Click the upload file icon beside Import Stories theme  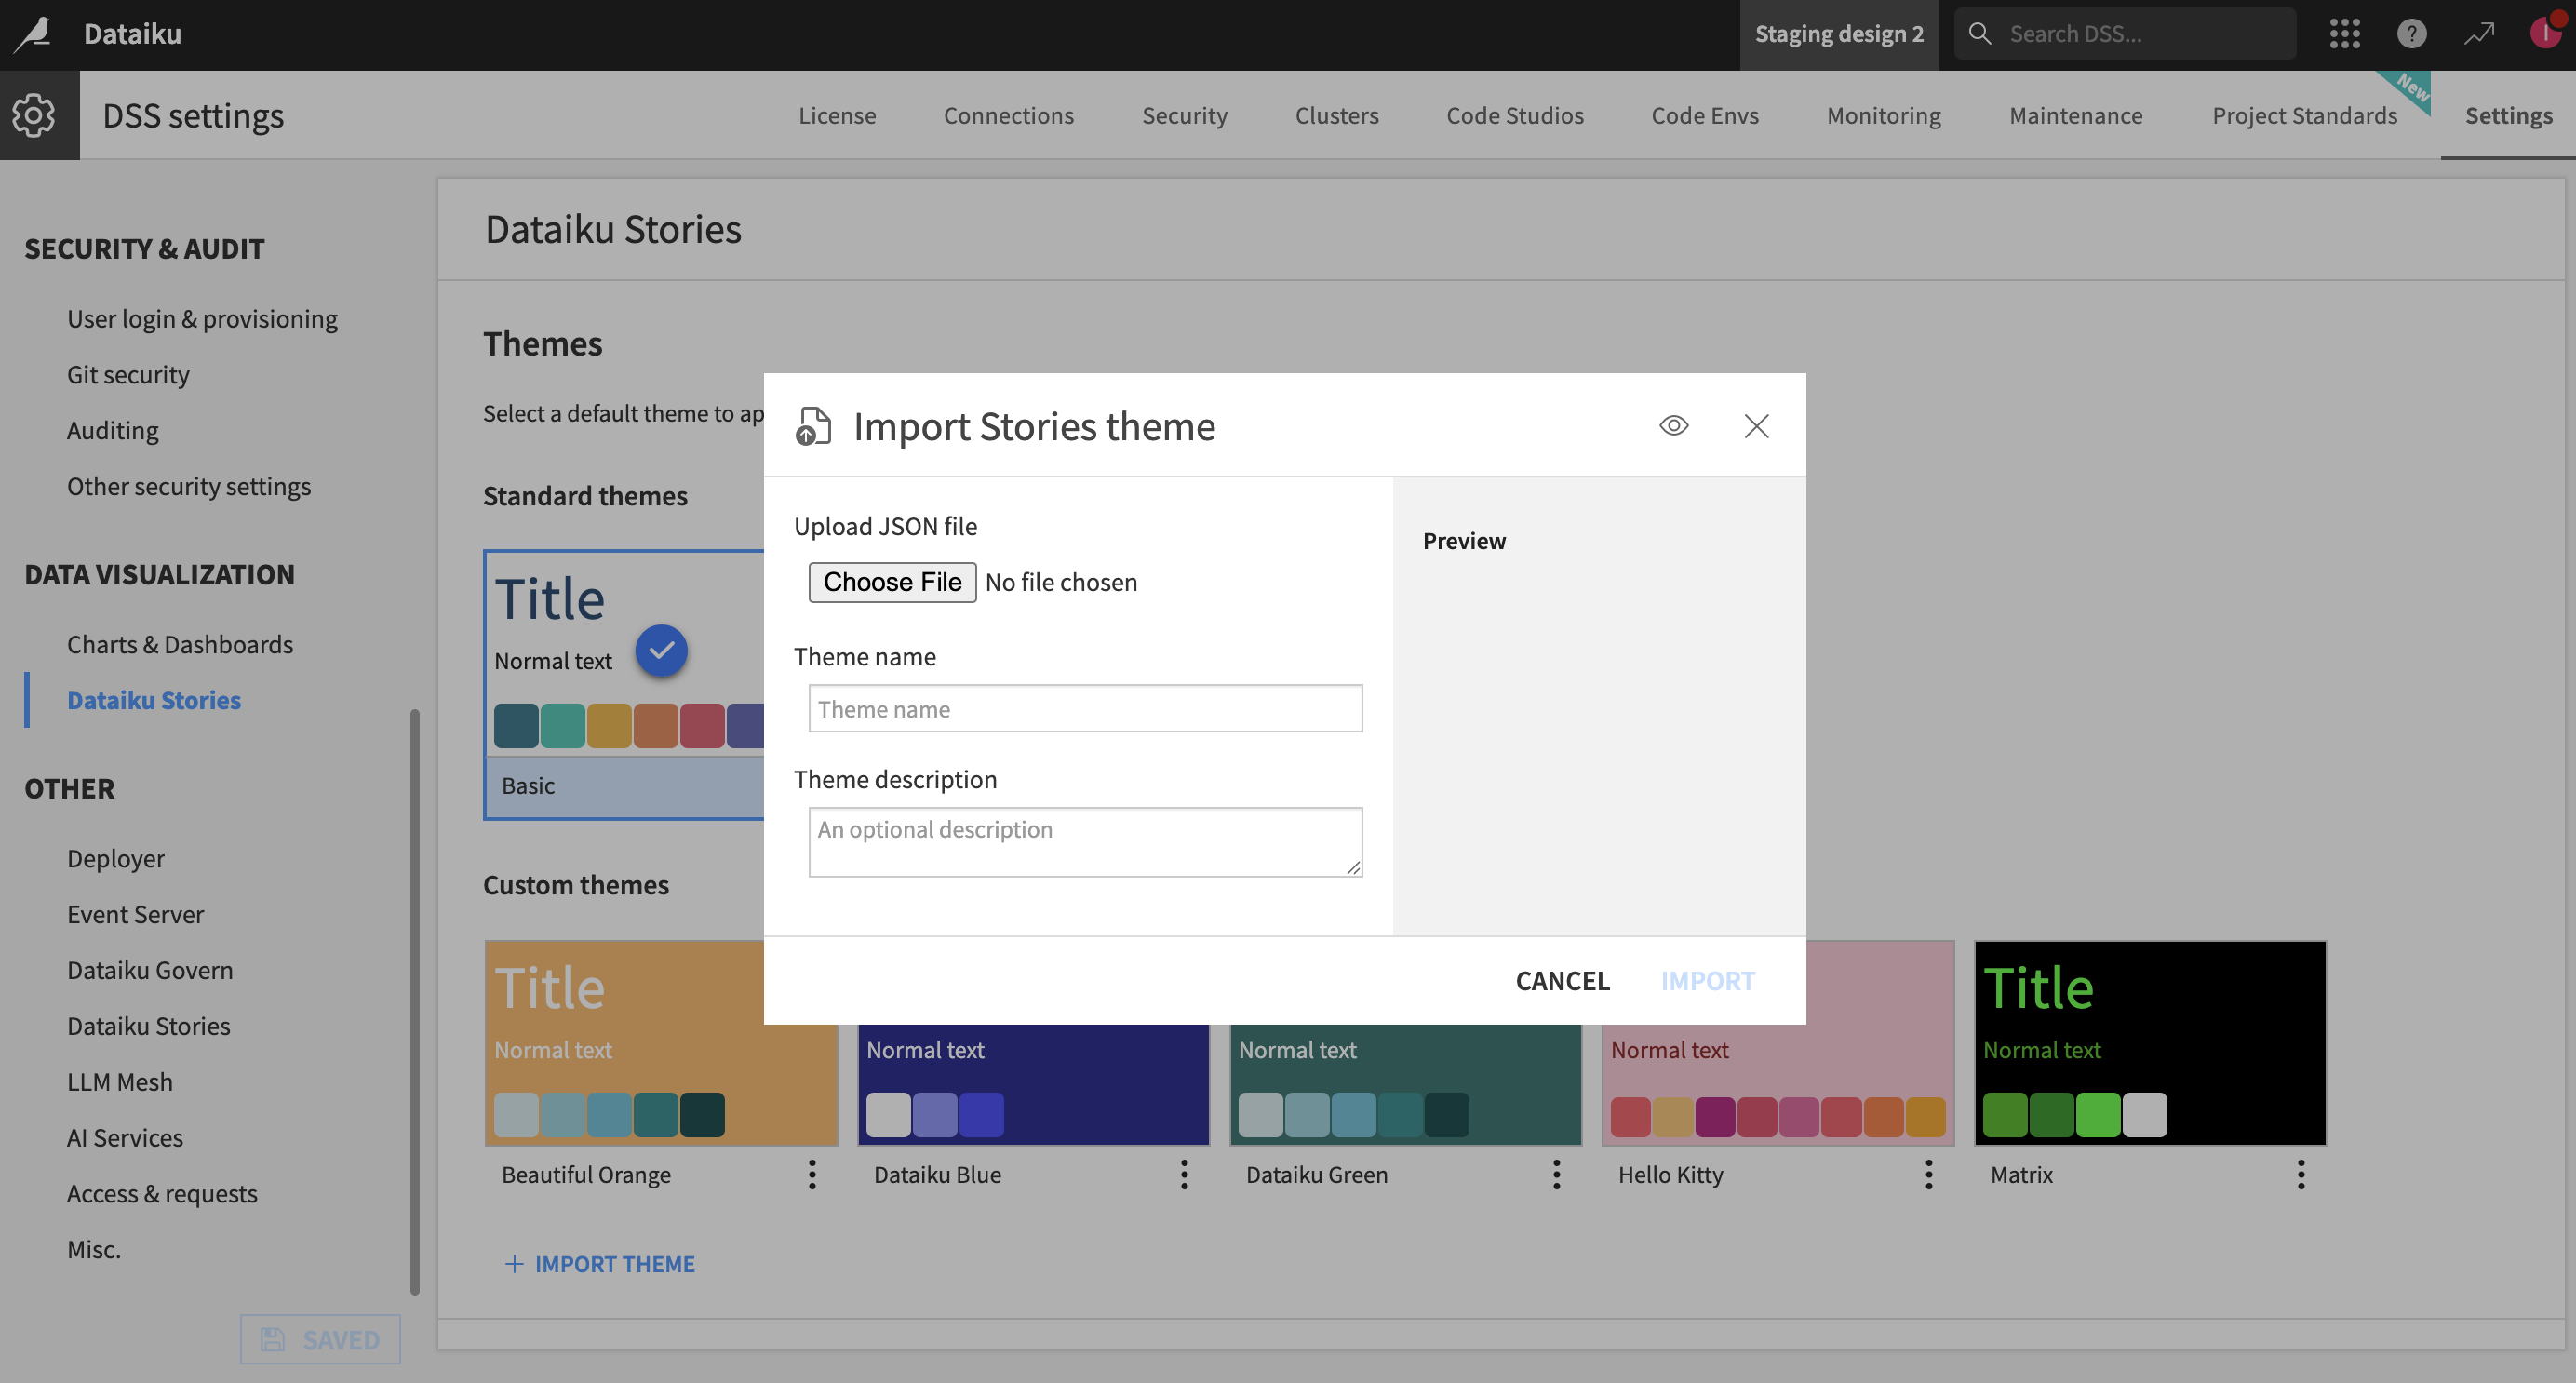coord(813,425)
